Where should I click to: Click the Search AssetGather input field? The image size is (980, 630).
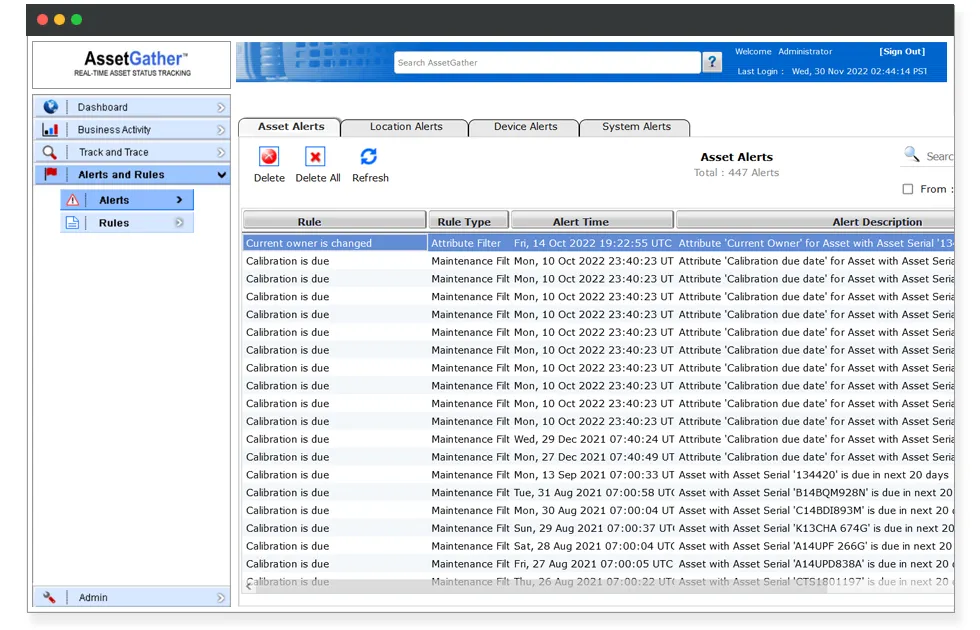(x=547, y=62)
